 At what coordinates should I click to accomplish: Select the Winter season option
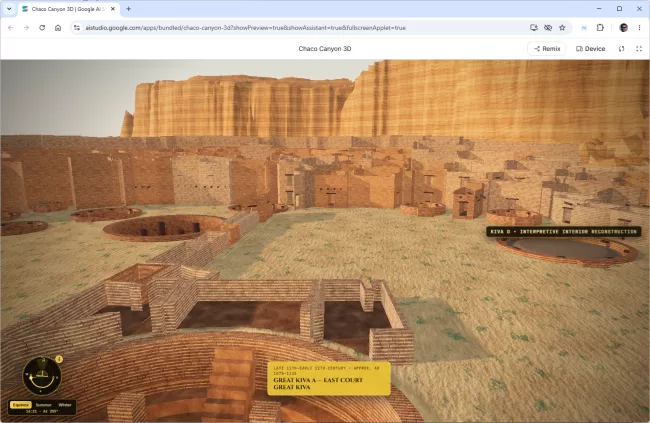(x=65, y=405)
